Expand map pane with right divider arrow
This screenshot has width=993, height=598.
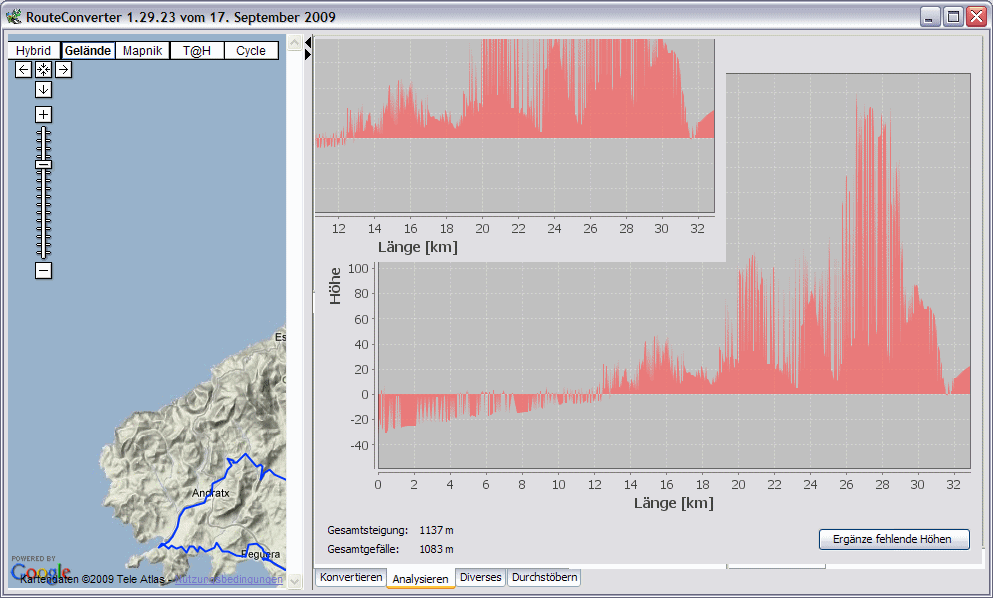tap(308, 55)
